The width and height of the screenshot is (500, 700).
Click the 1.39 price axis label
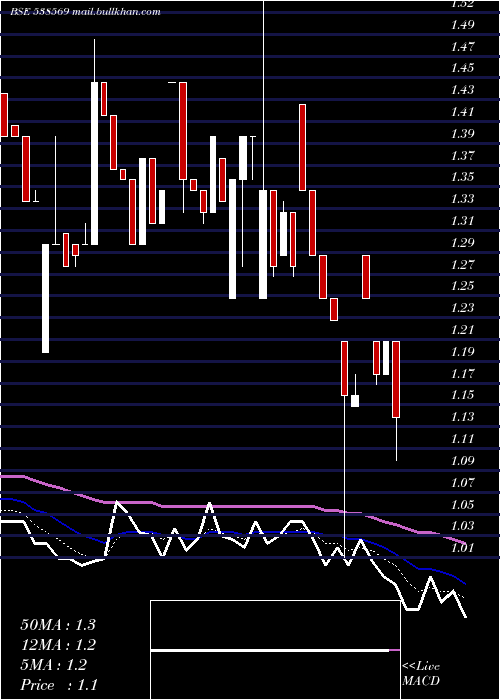462,134
